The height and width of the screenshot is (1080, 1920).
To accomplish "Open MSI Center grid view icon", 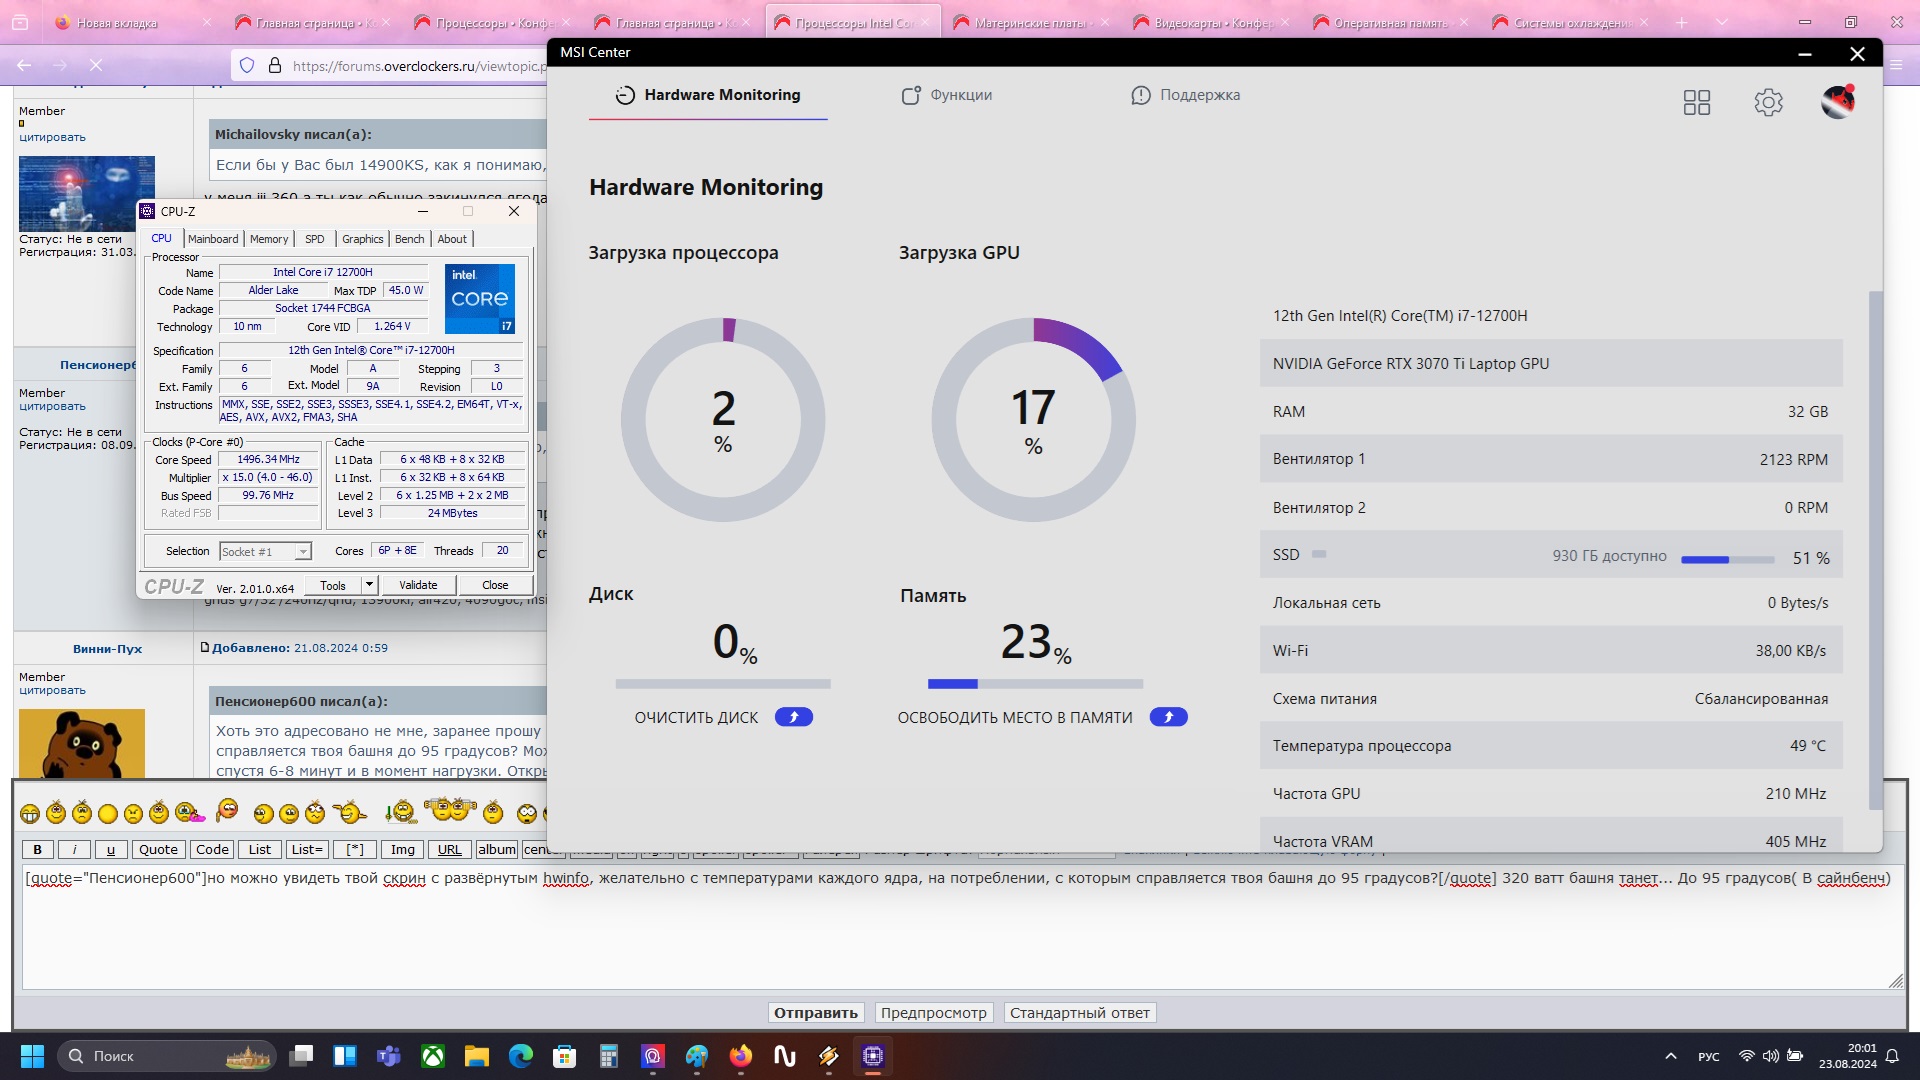I will (1697, 102).
